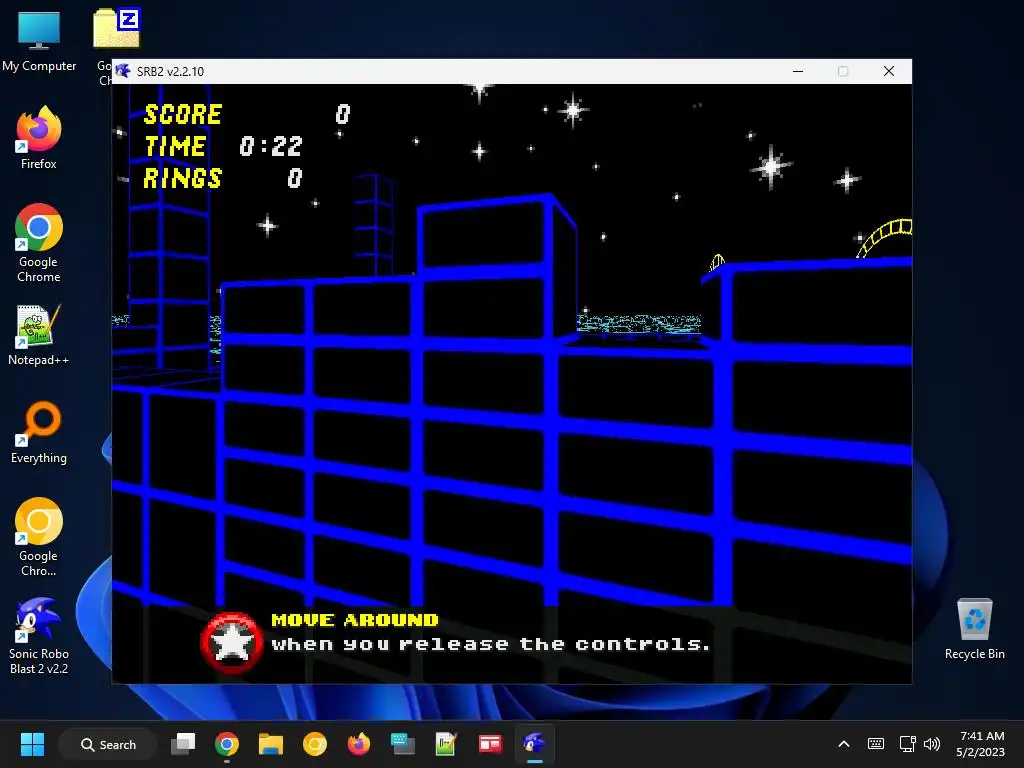Open Chrome Canary icon on taskbar
This screenshot has width=1024, height=768.
[315, 744]
